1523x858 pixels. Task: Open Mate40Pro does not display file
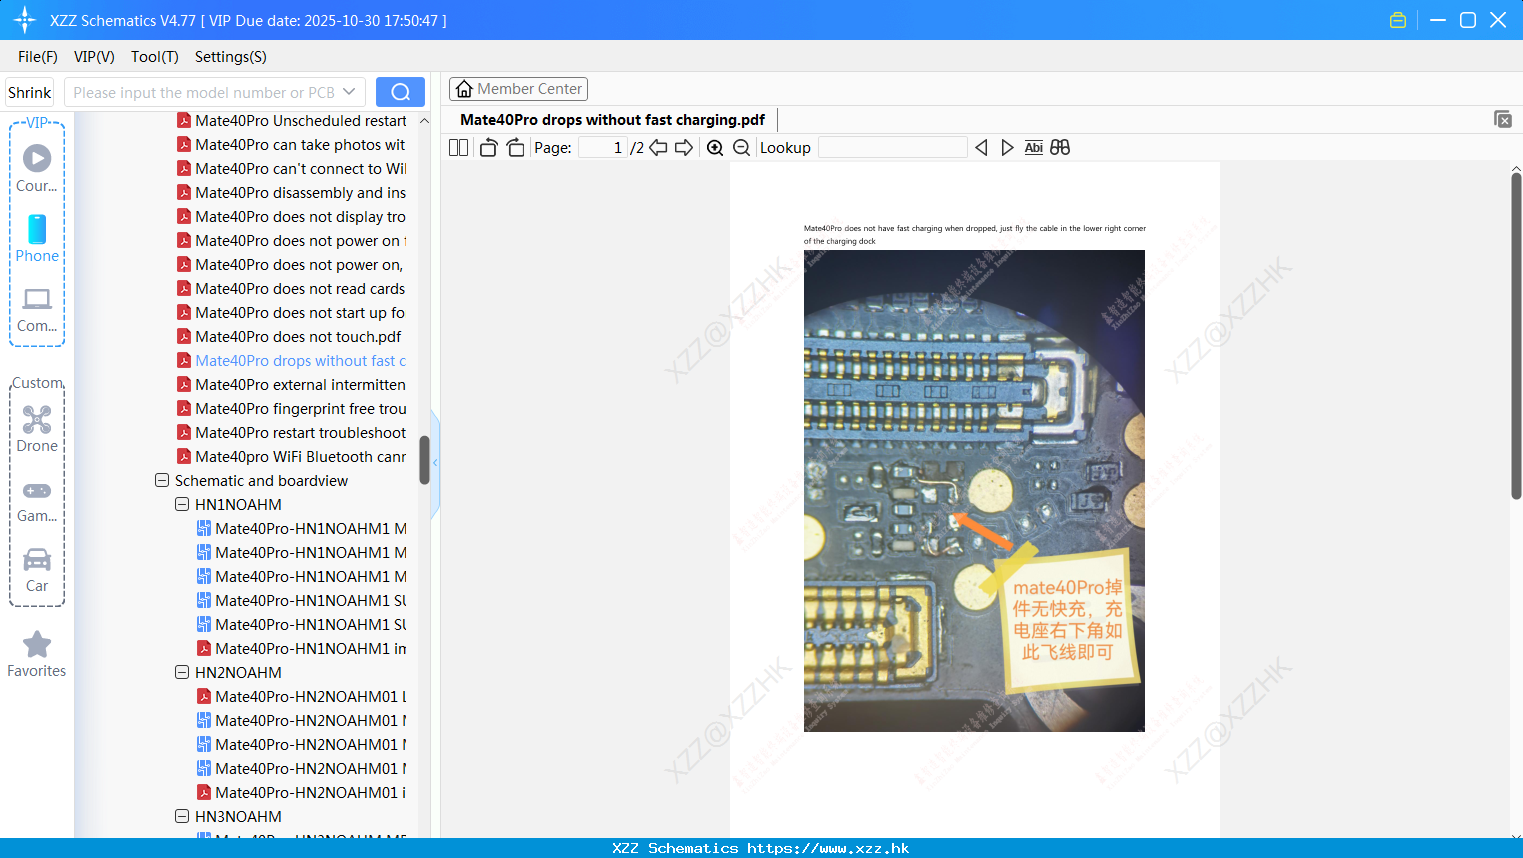click(292, 216)
